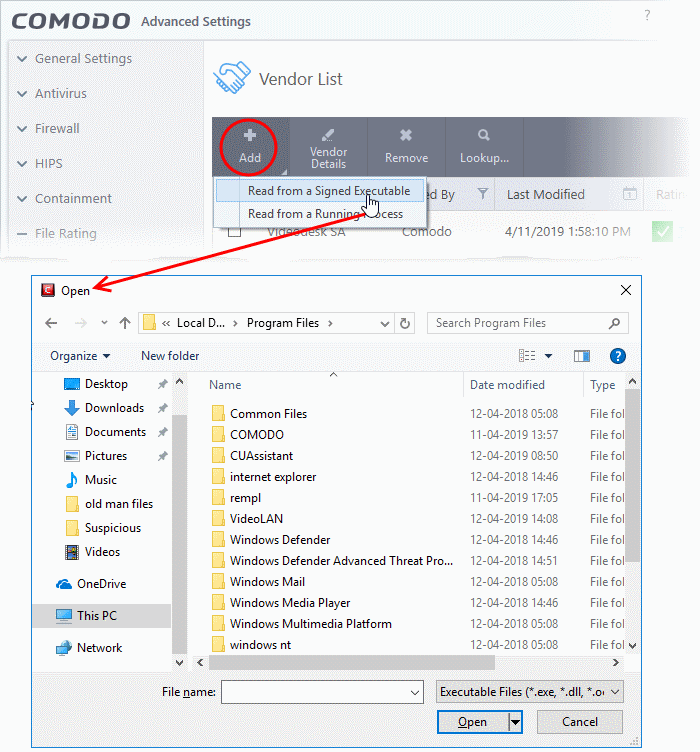This screenshot has height=752, width=700.
Task: Click the Open button's dropdown arrow
Action: point(515,722)
